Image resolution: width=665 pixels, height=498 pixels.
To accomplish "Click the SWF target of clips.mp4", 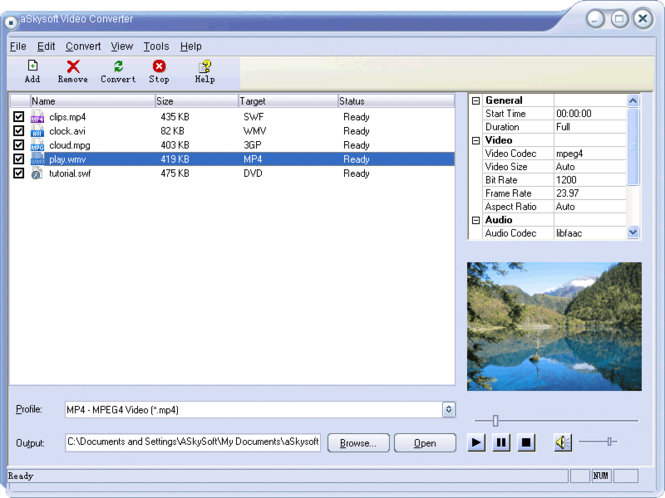I will tap(253, 117).
